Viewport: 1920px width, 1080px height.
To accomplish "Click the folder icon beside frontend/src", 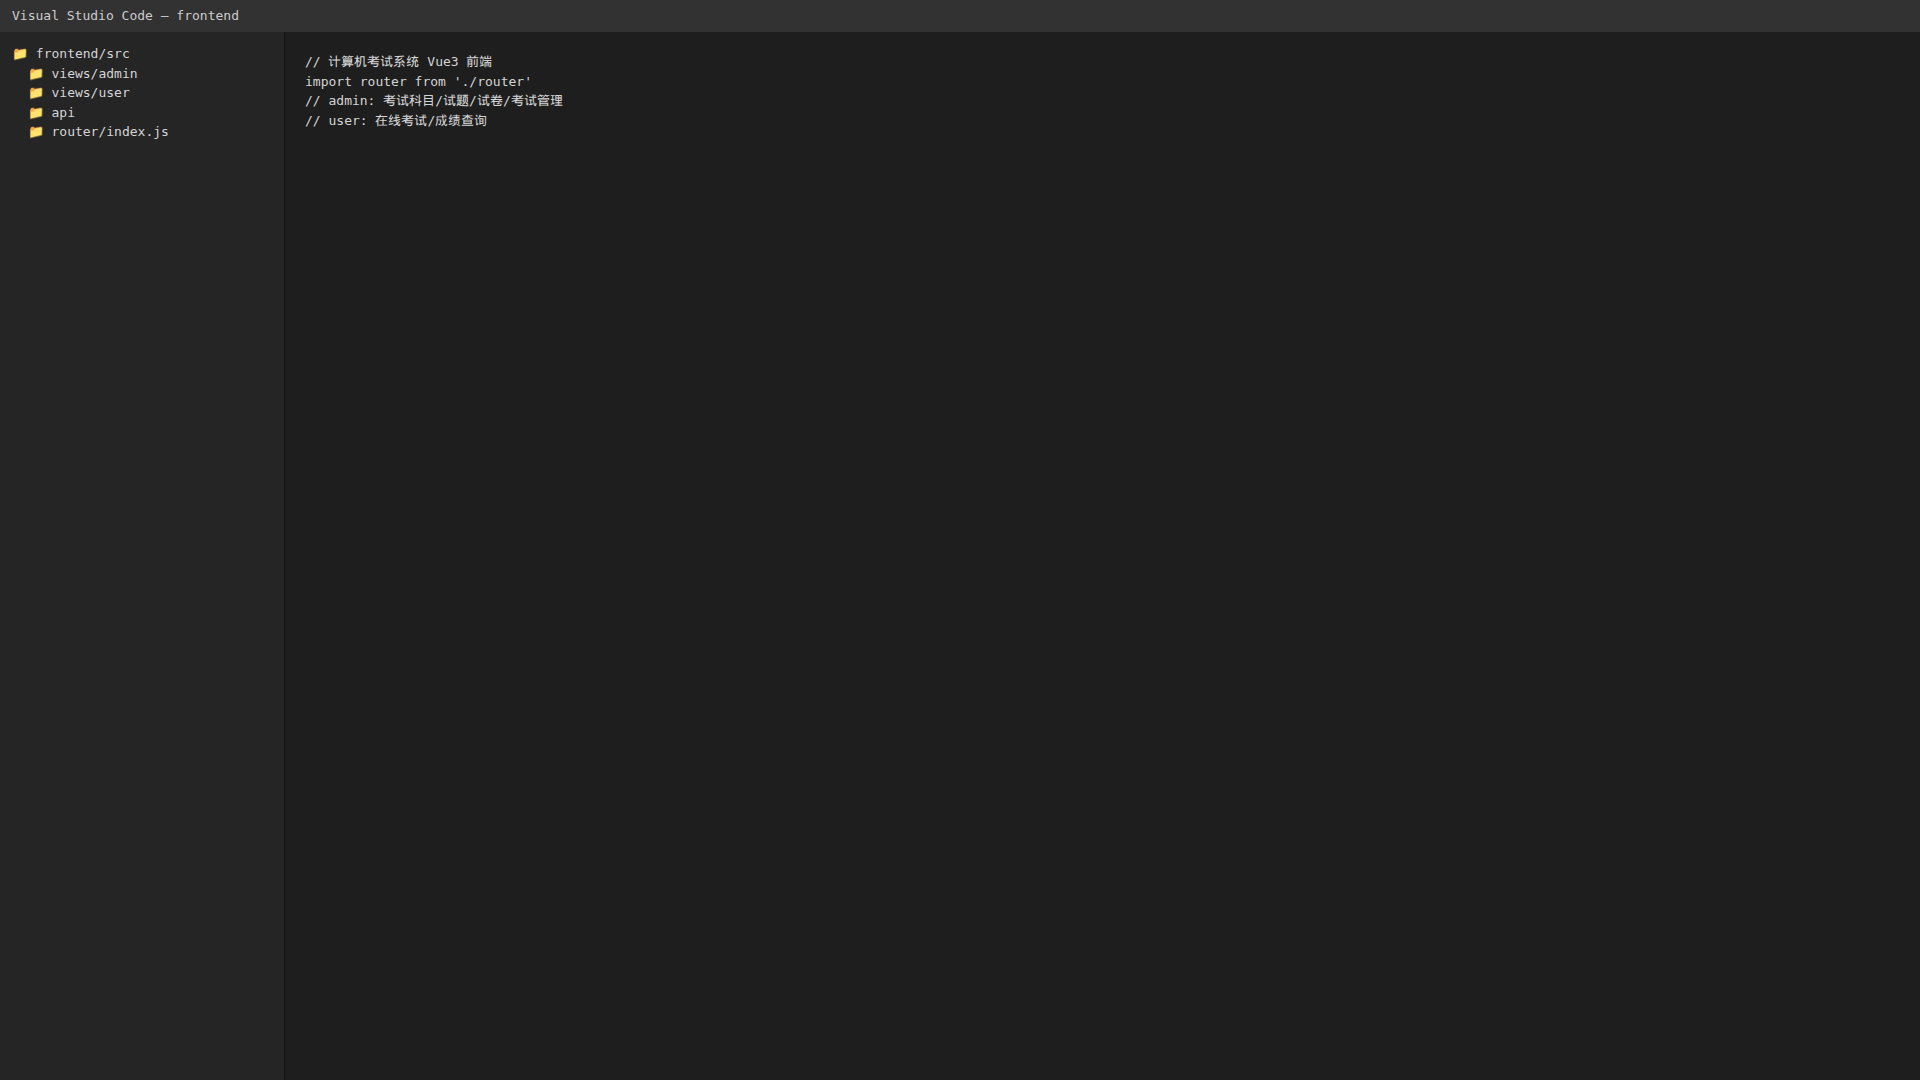I will pos(20,54).
